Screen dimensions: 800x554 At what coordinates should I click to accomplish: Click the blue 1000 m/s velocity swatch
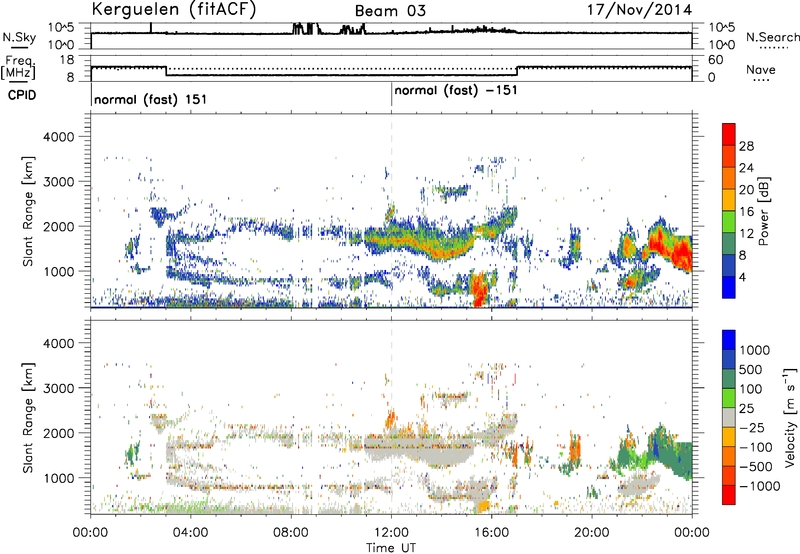pos(729,340)
